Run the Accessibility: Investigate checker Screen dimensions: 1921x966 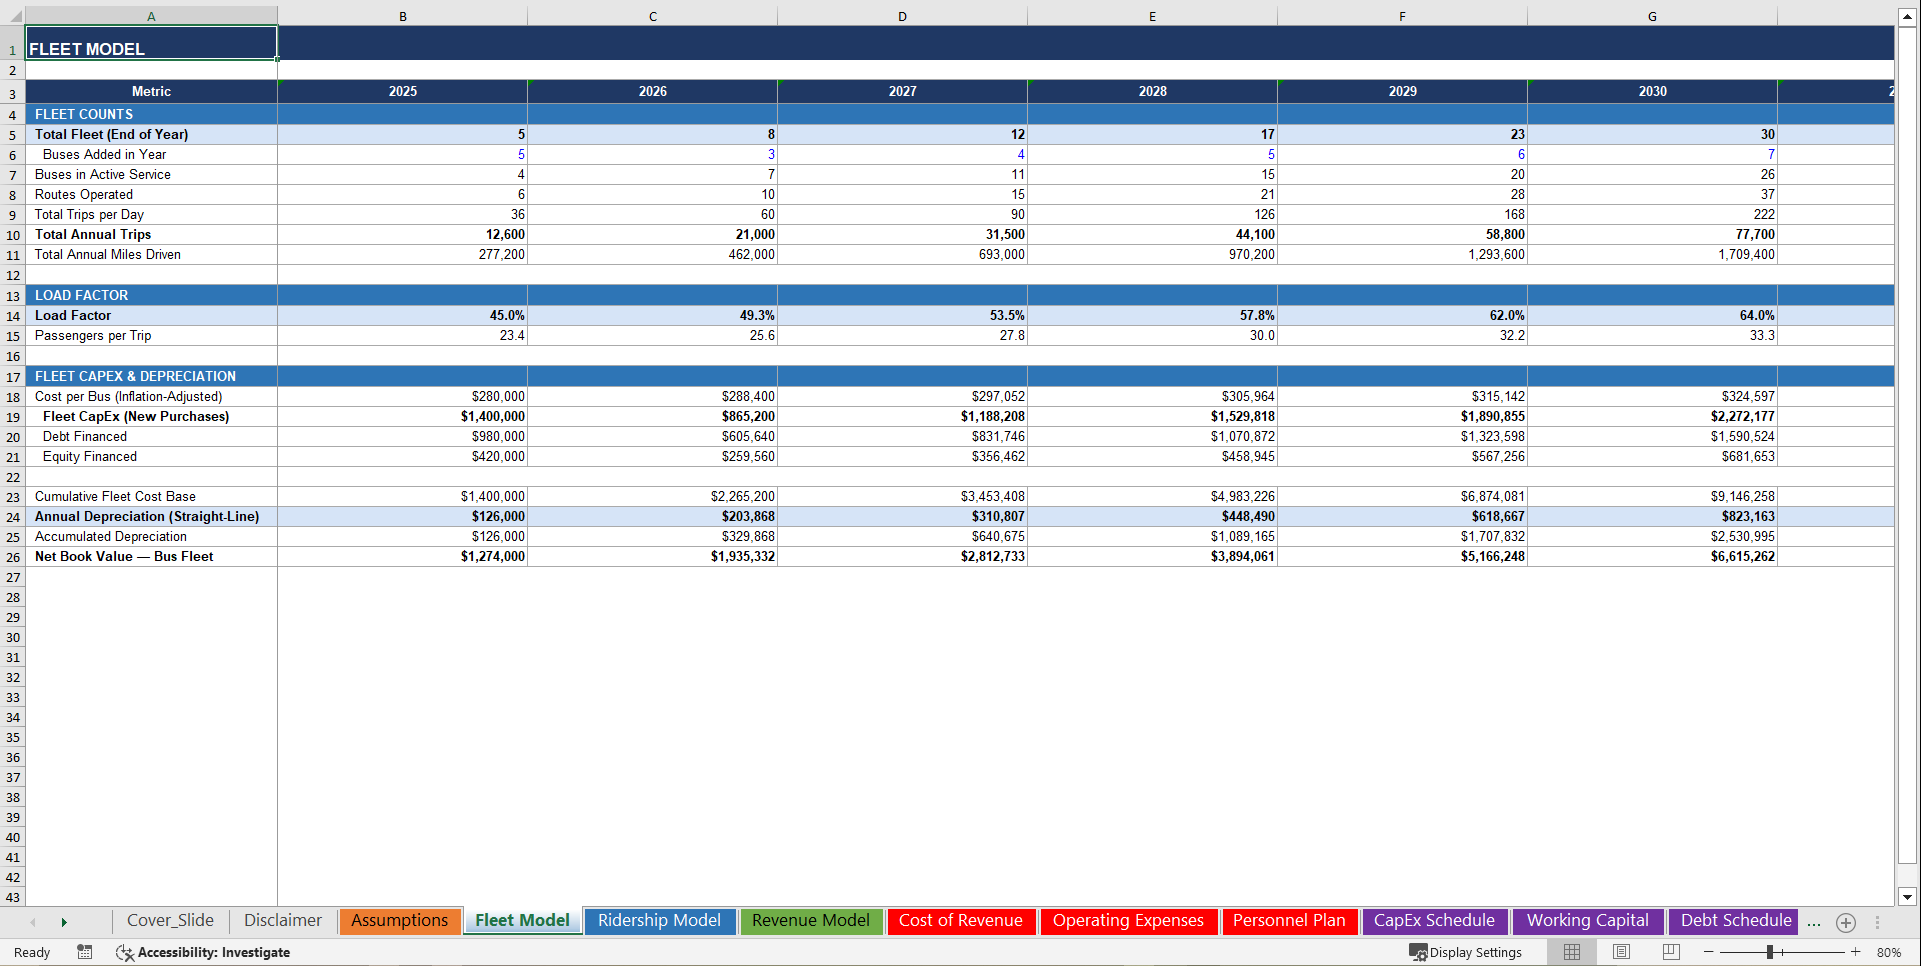pos(204,952)
